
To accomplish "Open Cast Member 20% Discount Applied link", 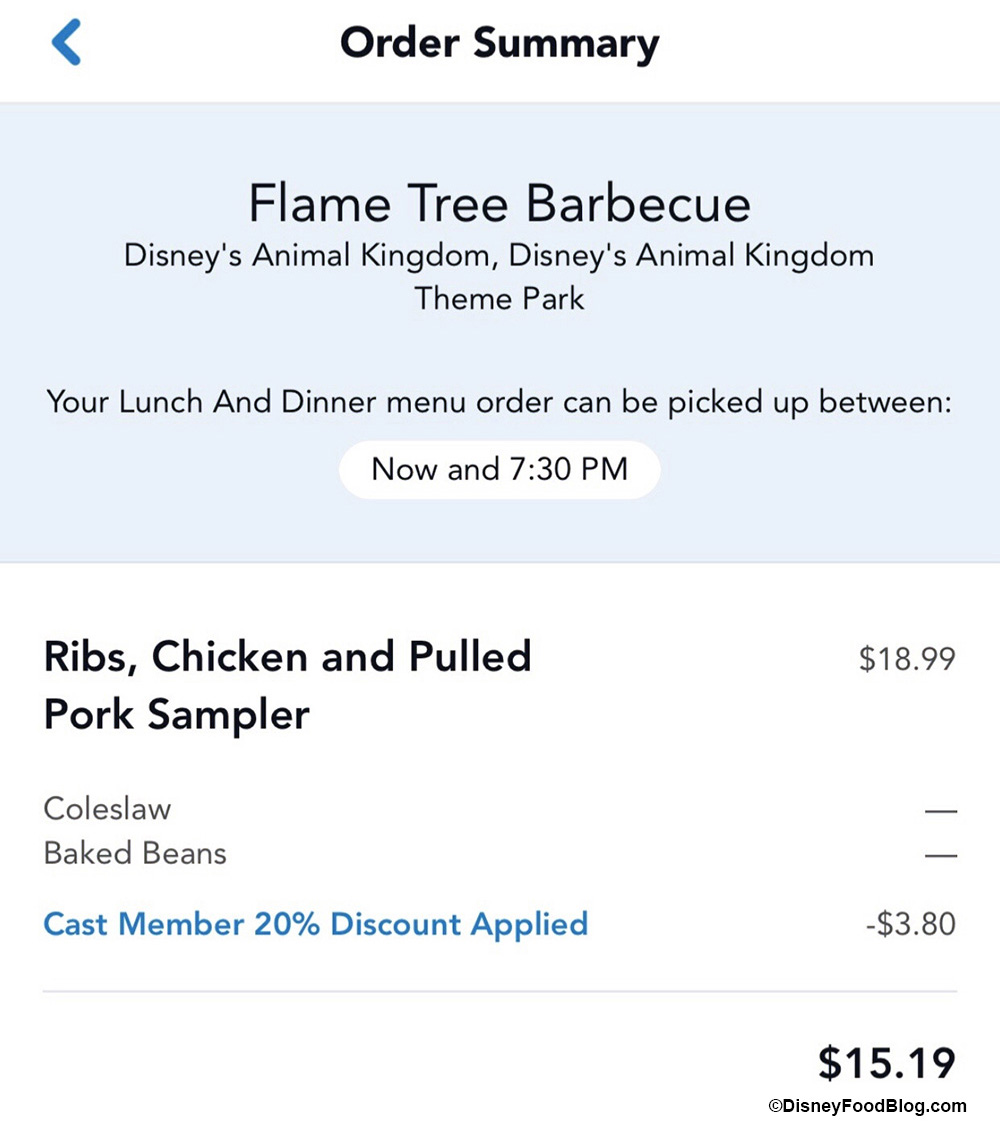I will 315,923.
